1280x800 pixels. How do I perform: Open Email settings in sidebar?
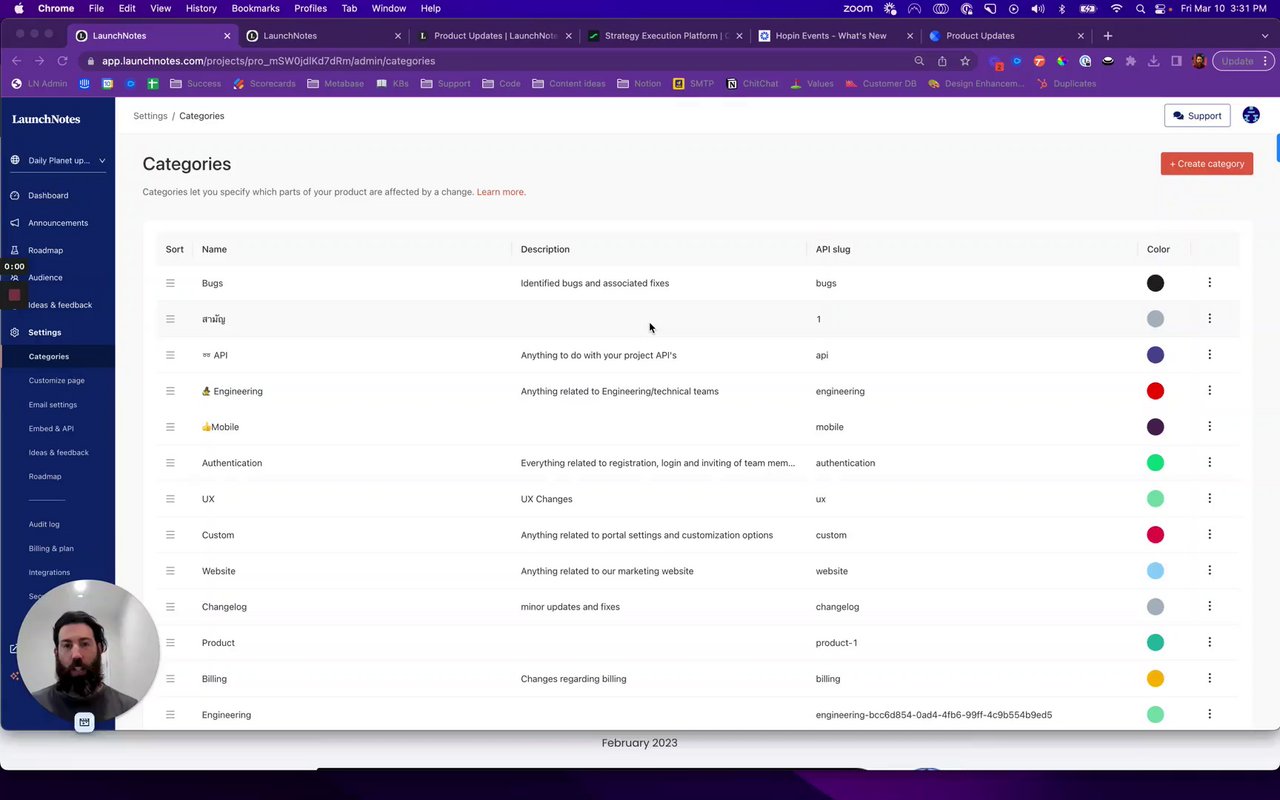[53, 405]
